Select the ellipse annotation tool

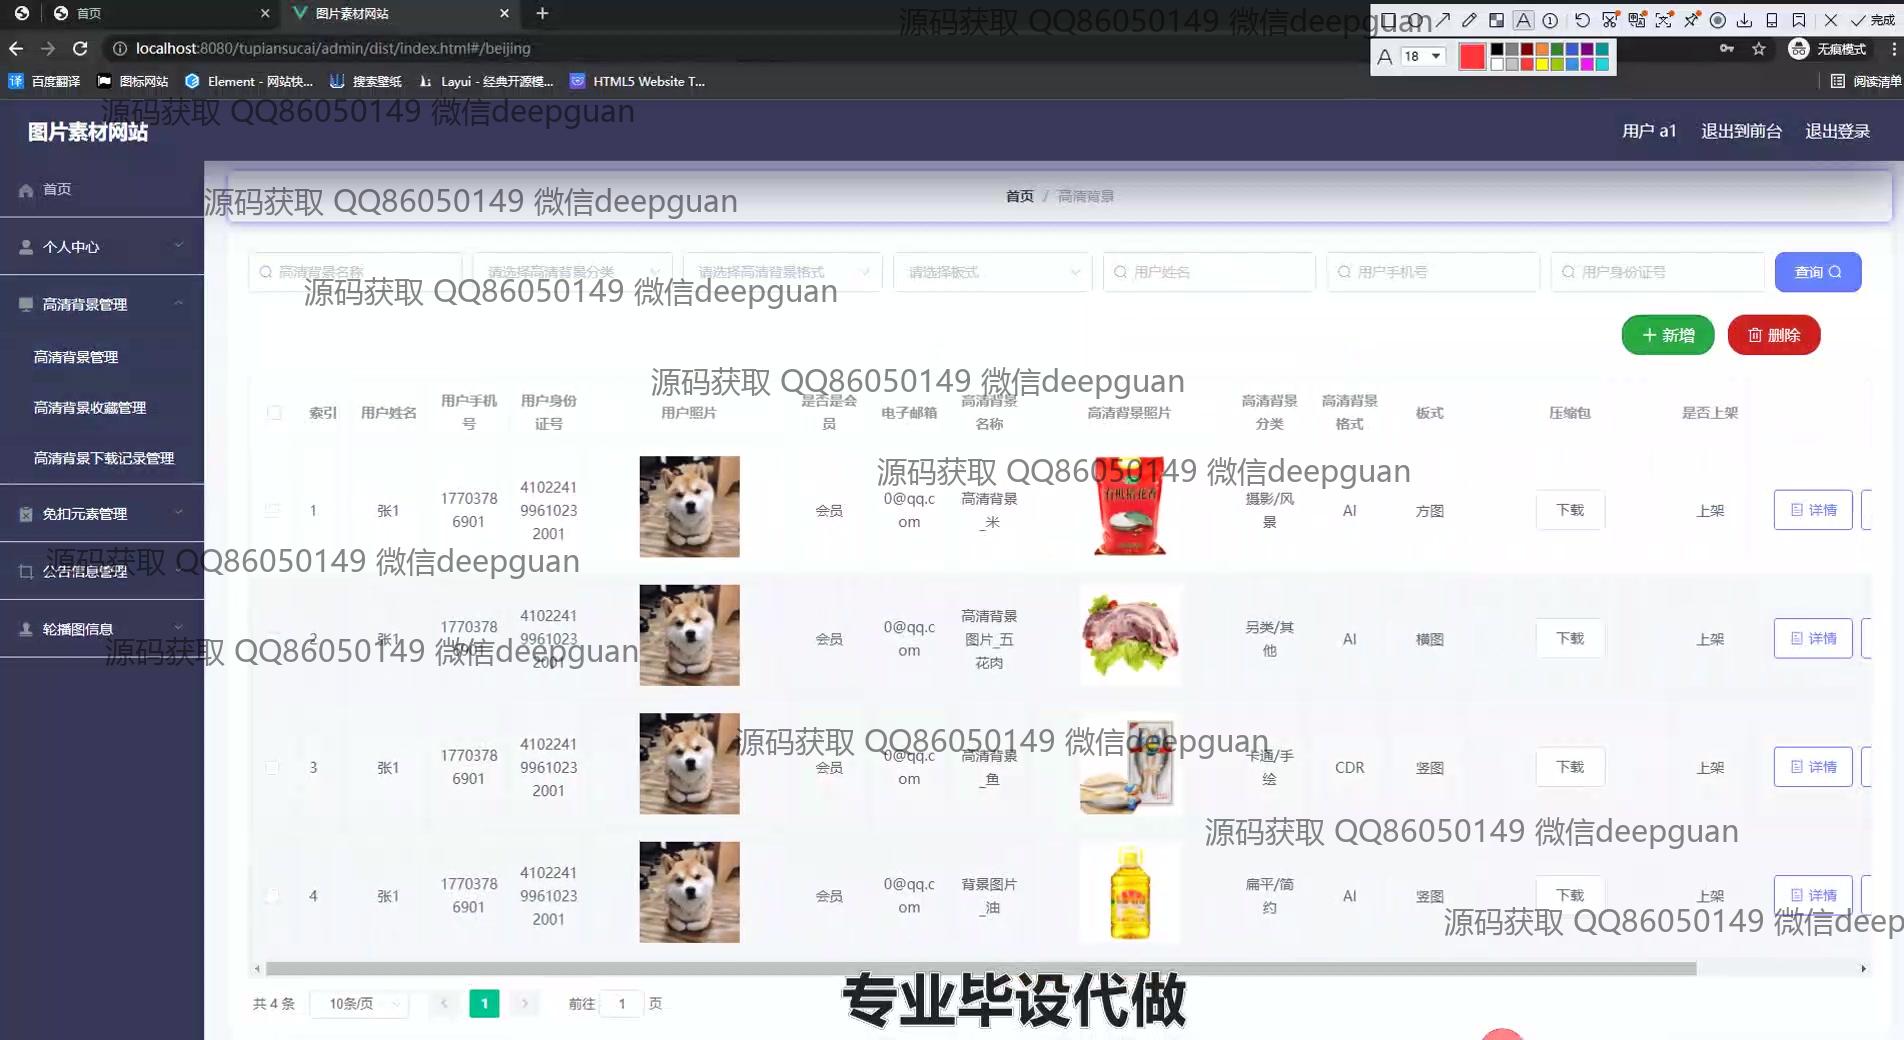click(1416, 20)
